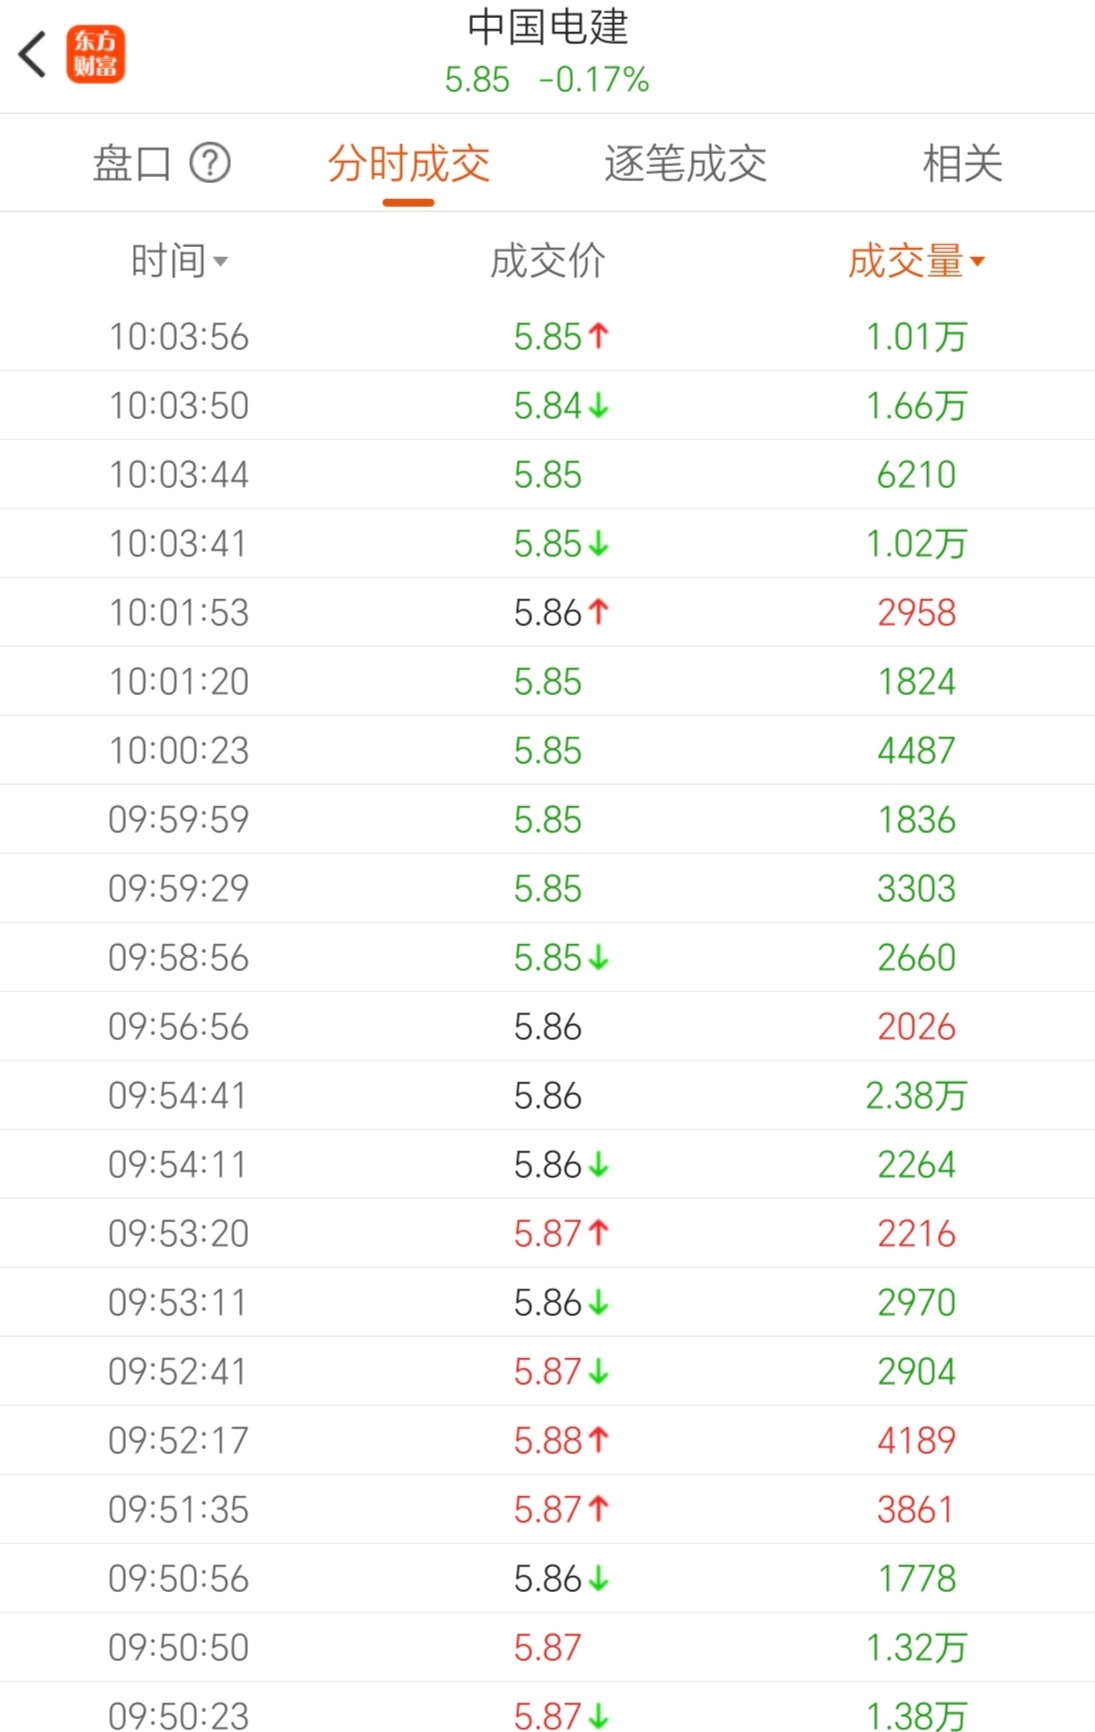Tap the green down arrow at 09:58:56
Viewport: 1095px width, 1732px height.
599,958
